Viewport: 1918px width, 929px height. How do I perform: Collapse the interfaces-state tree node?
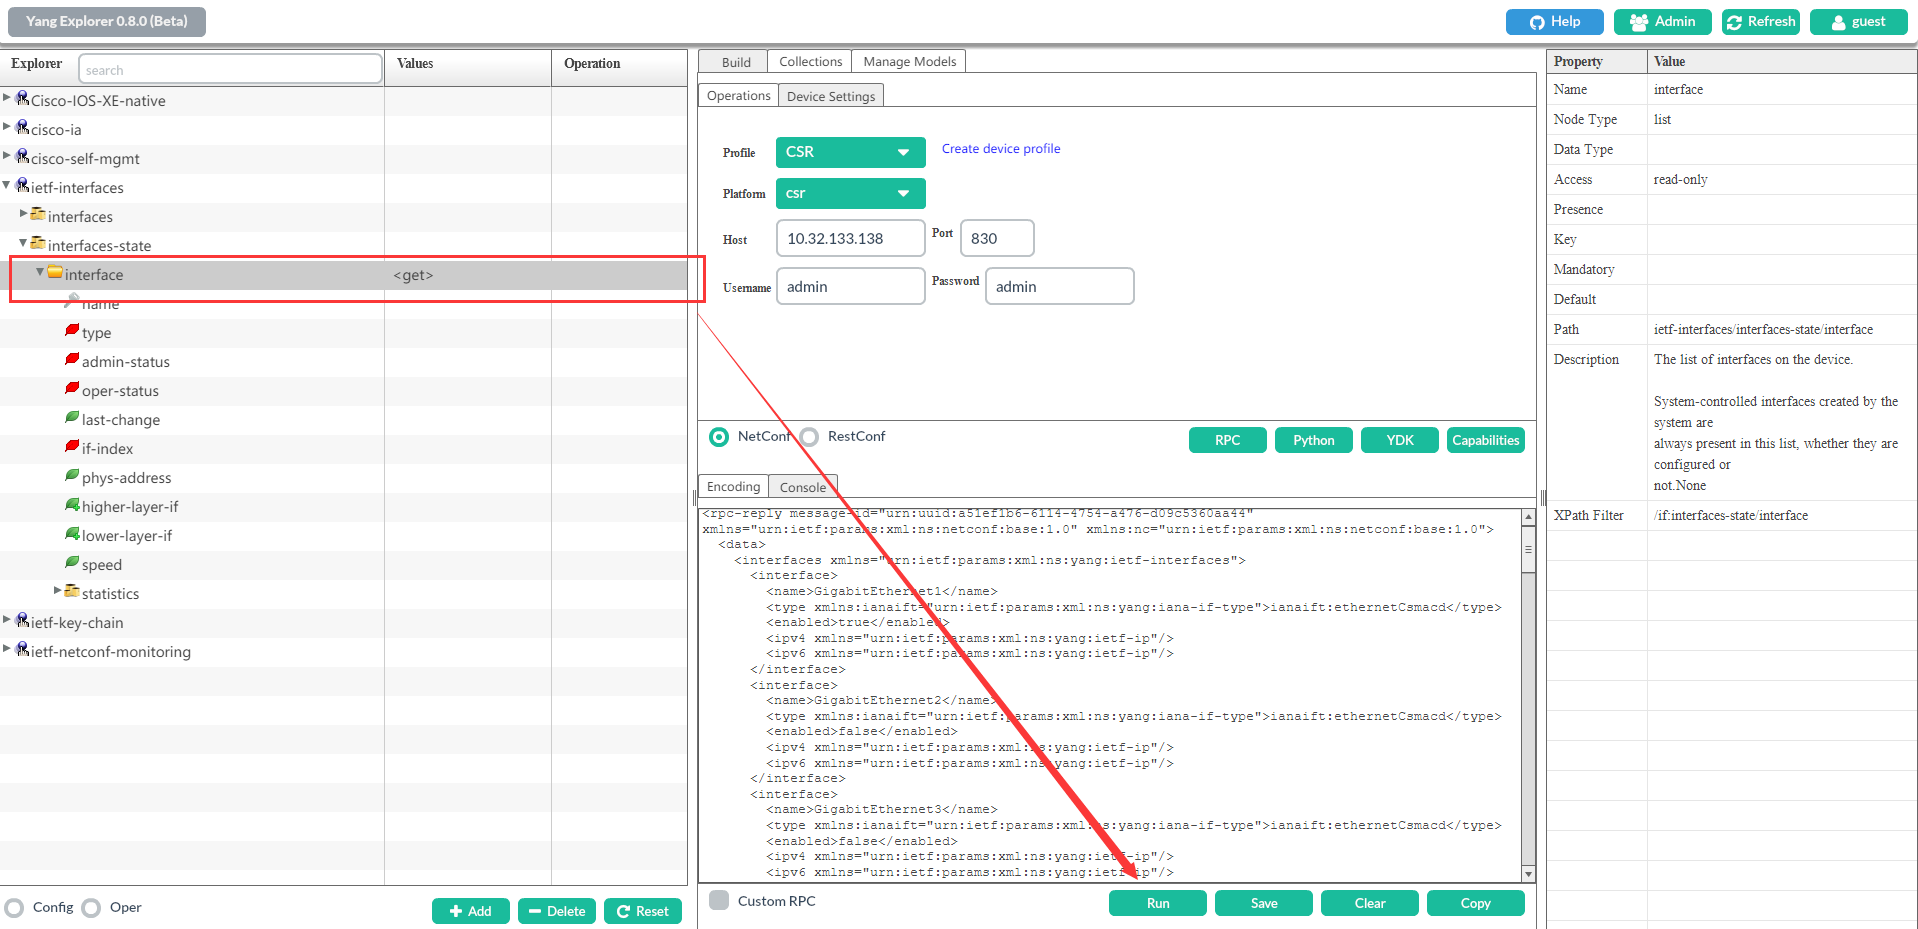coord(22,242)
